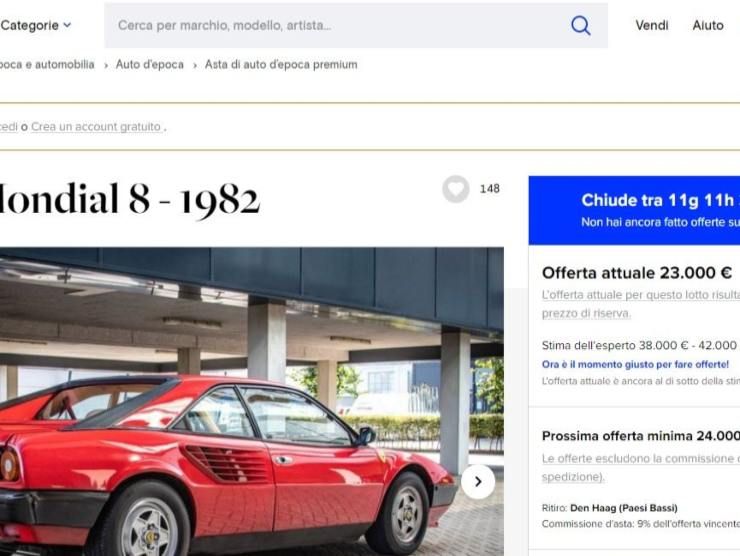Open prezzo di riserva info link
Image resolution: width=740 pixels, height=556 pixels.
point(586,313)
